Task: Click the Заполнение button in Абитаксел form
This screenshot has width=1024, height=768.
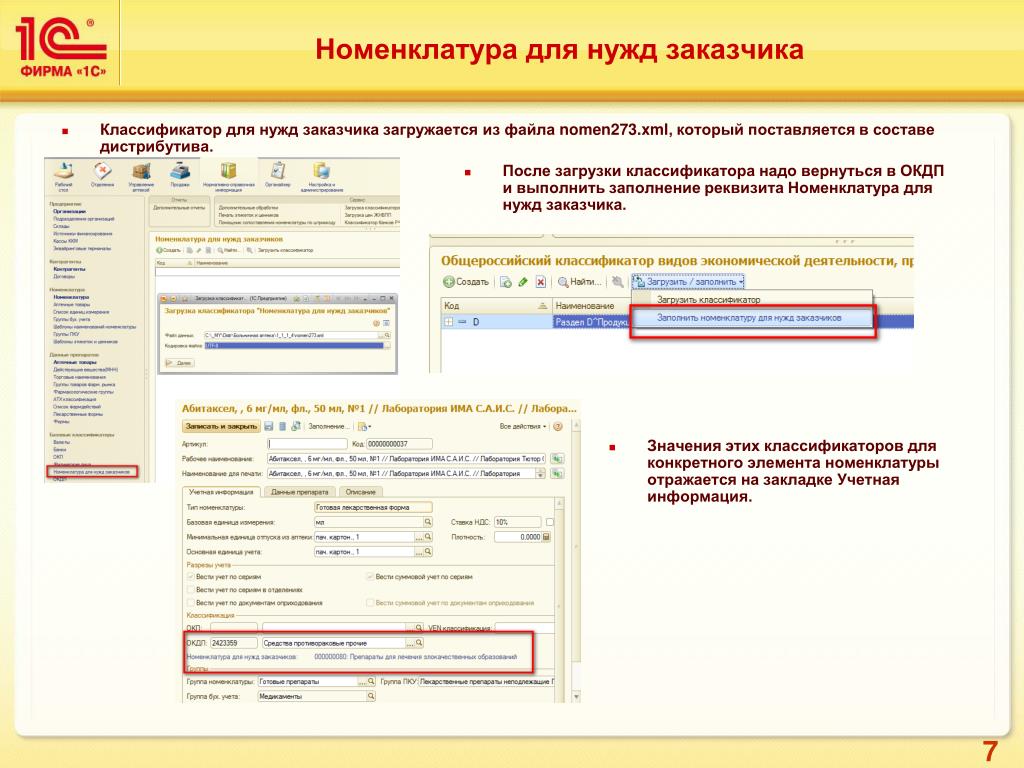Action: point(329,426)
